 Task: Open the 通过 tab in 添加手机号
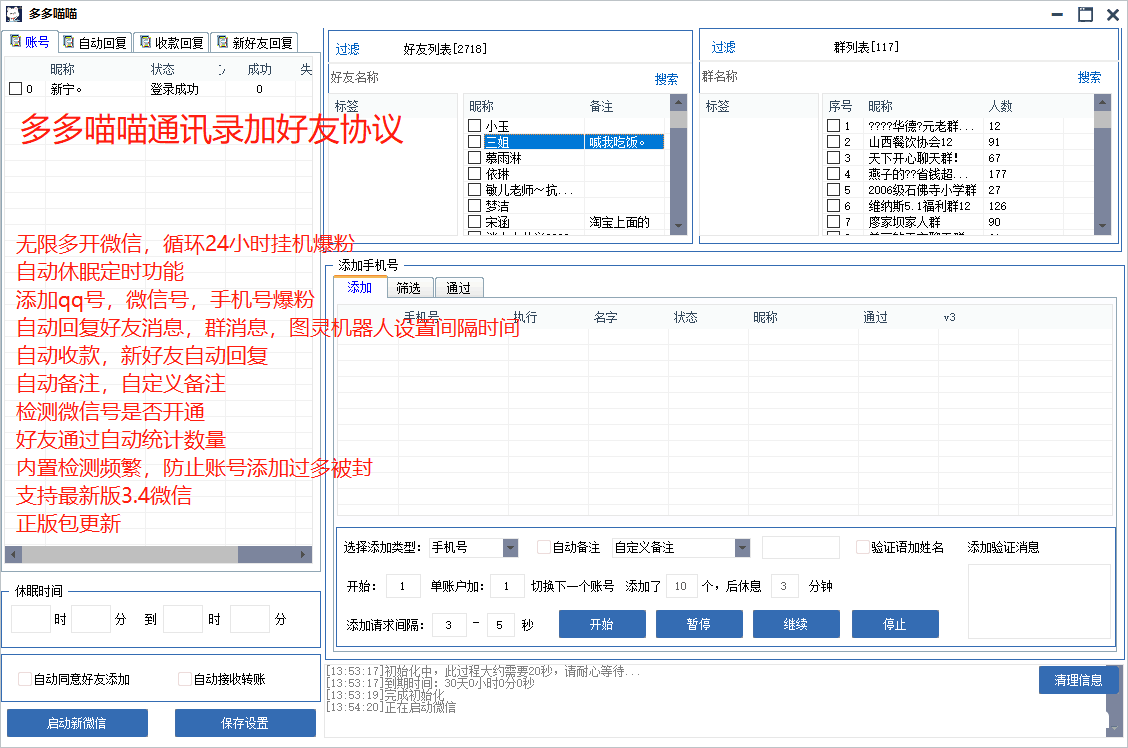click(x=458, y=288)
